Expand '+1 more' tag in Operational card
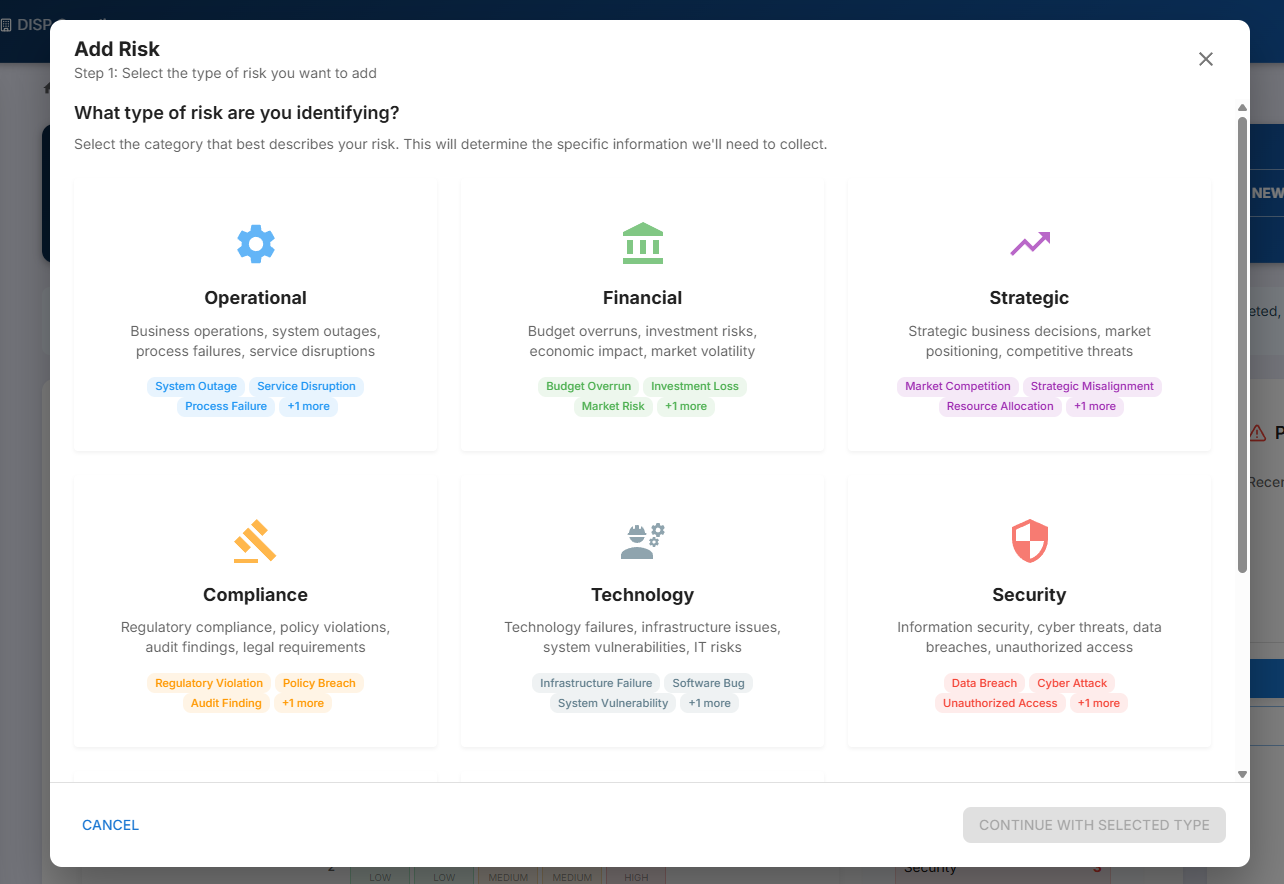Screen dimensions: 1284x884 308,407
